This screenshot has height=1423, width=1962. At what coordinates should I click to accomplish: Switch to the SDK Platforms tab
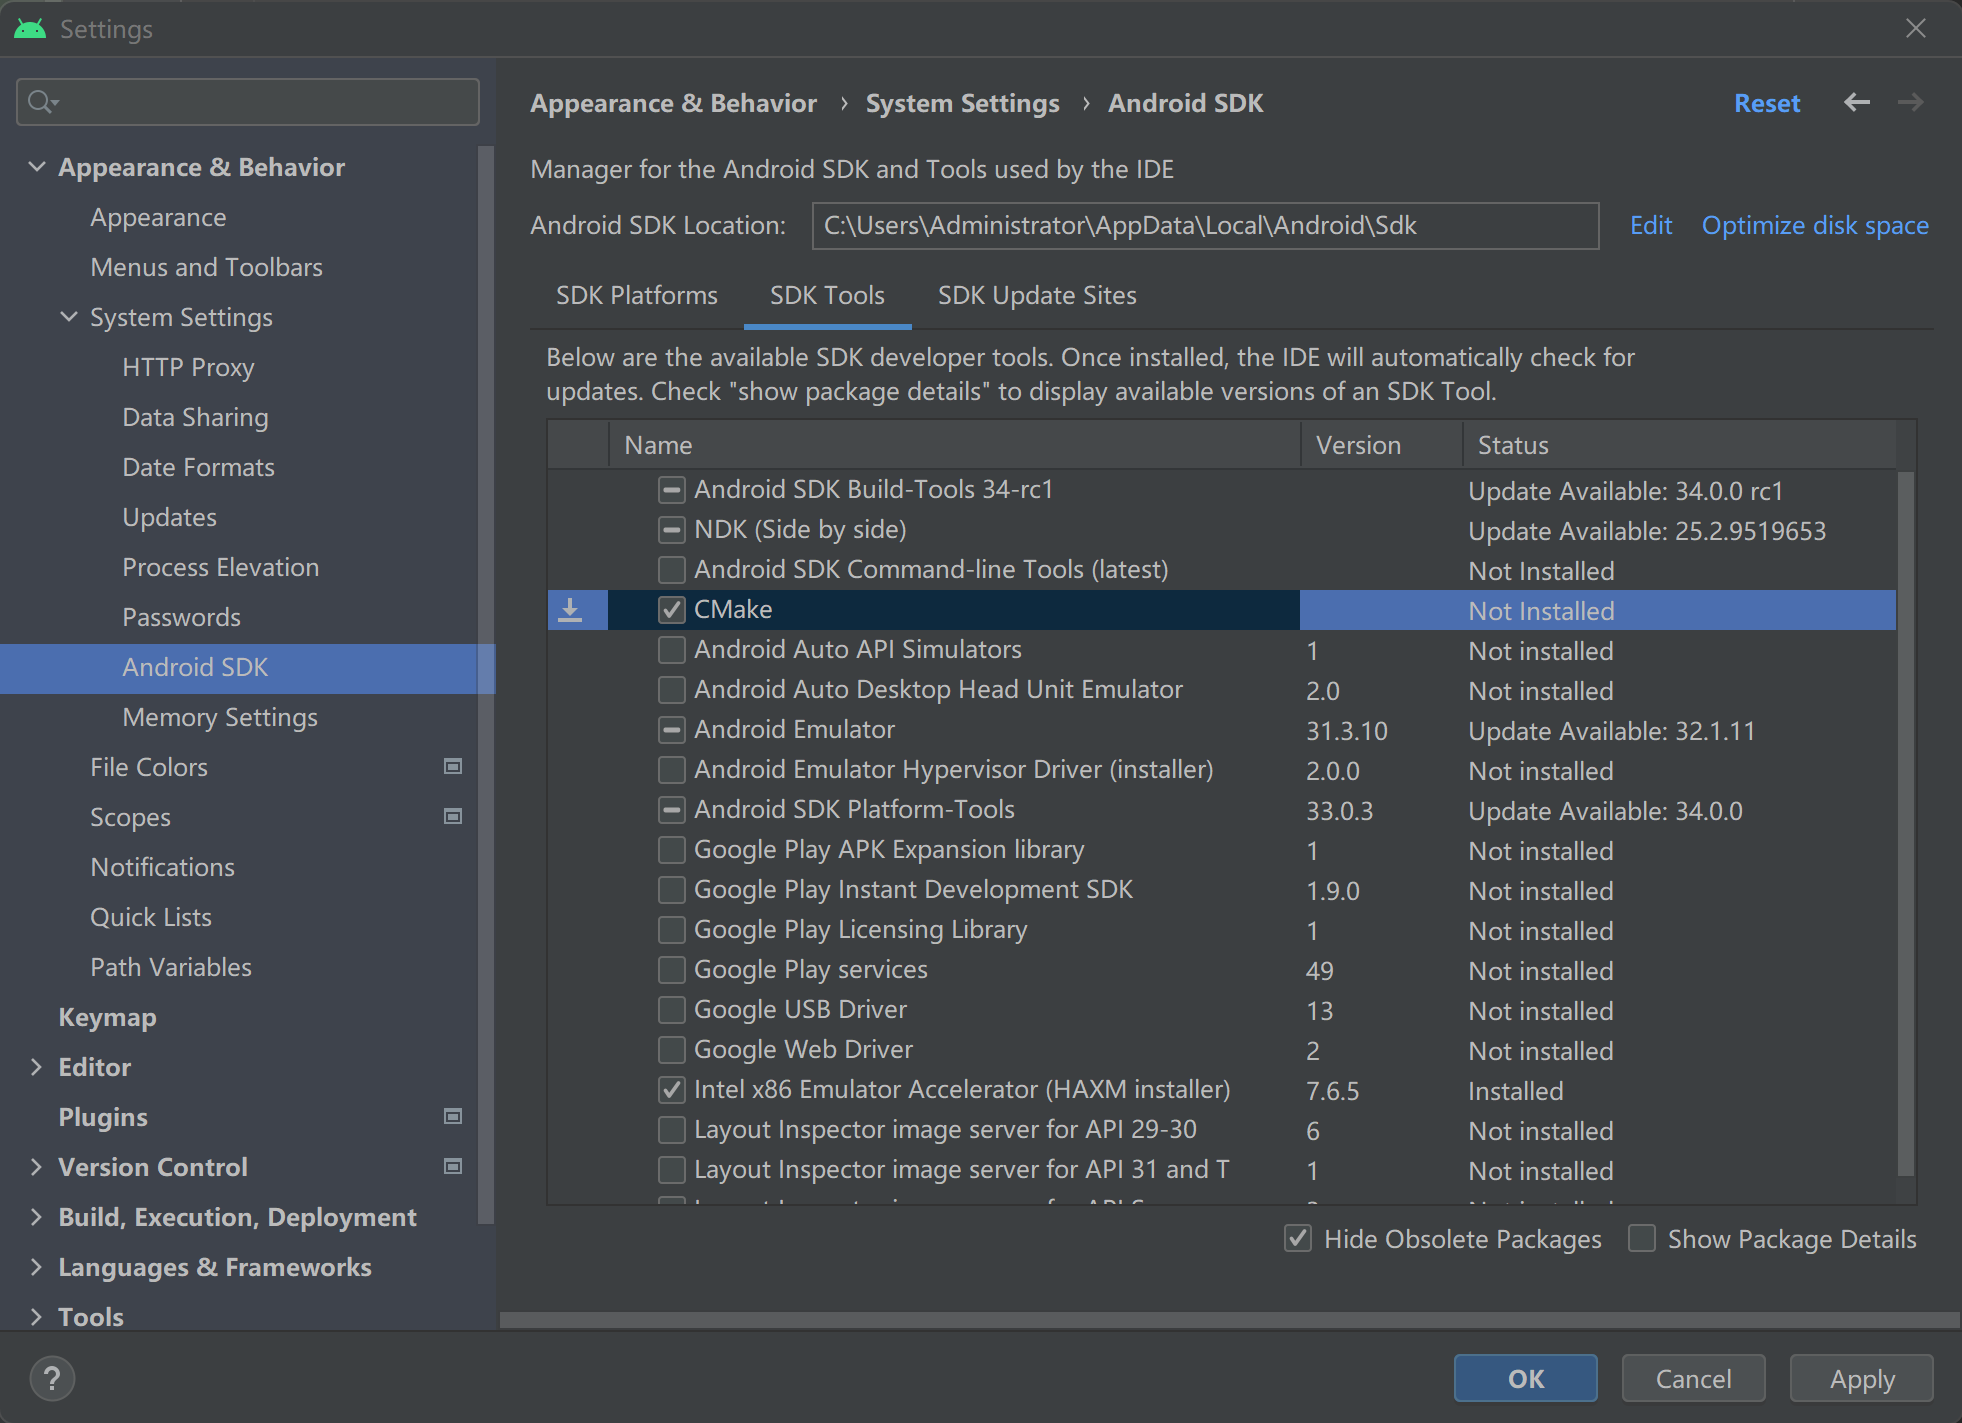636,296
